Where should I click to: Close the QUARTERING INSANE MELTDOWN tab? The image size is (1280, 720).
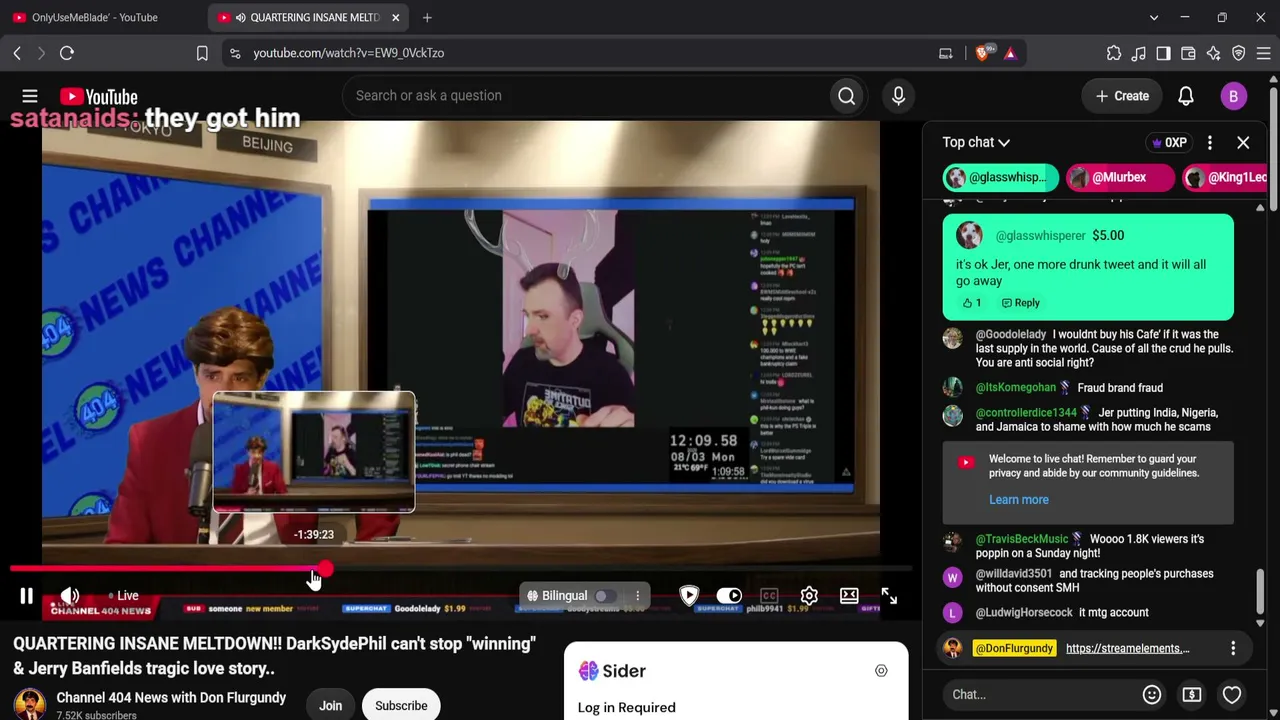(396, 18)
